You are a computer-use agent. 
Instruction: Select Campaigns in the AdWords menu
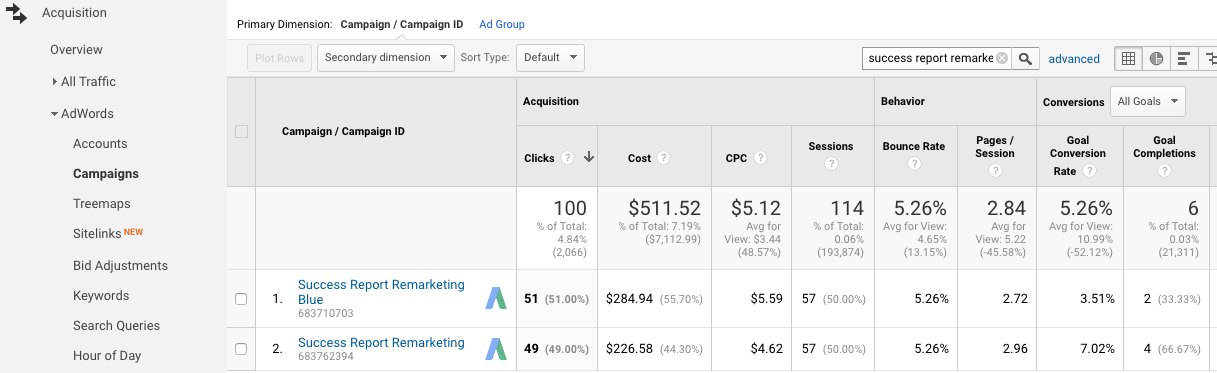(x=106, y=174)
